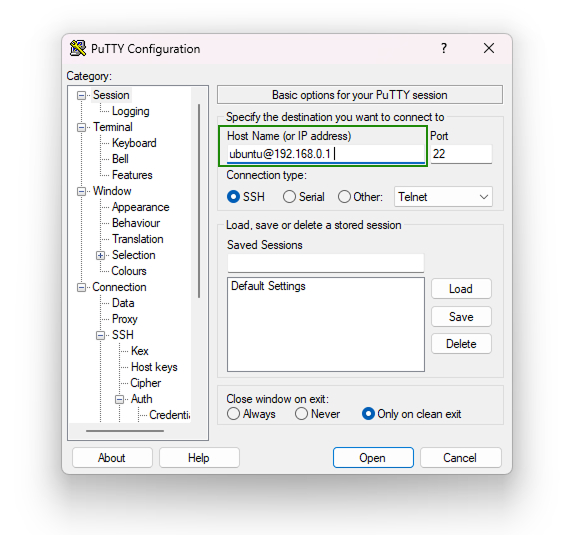Open the Appearance category
This screenshot has height=535, width=568.
pos(141,207)
